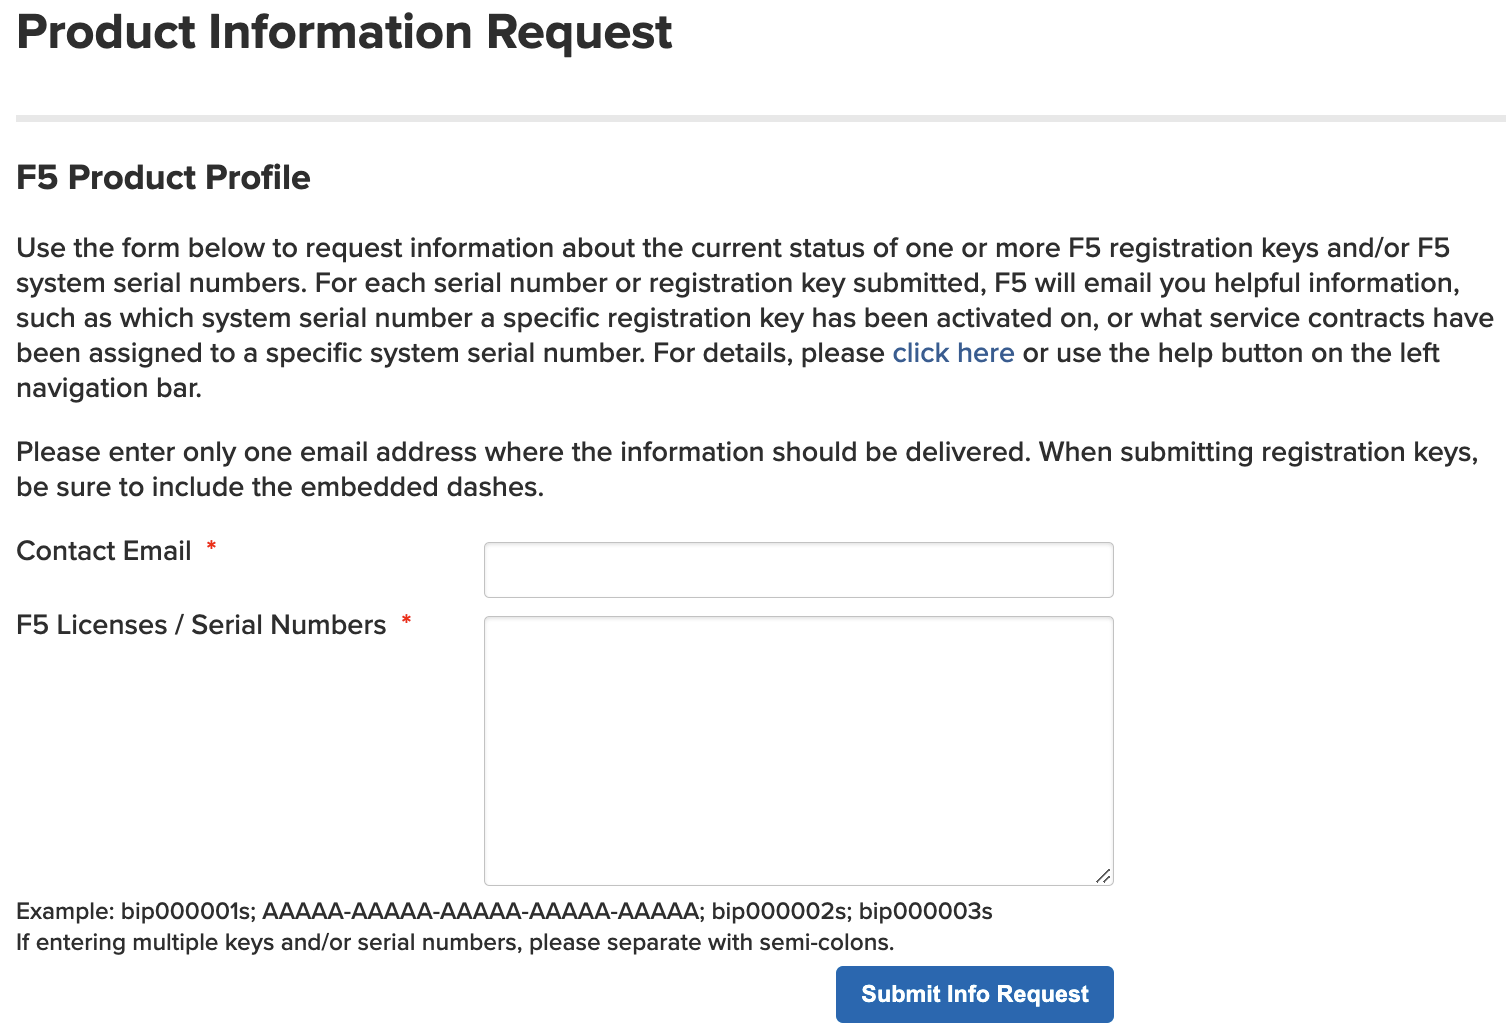The height and width of the screenshot is (1036, 1506).
Task: Click the semi-colons separator hint line
Action: pos(455,942)
